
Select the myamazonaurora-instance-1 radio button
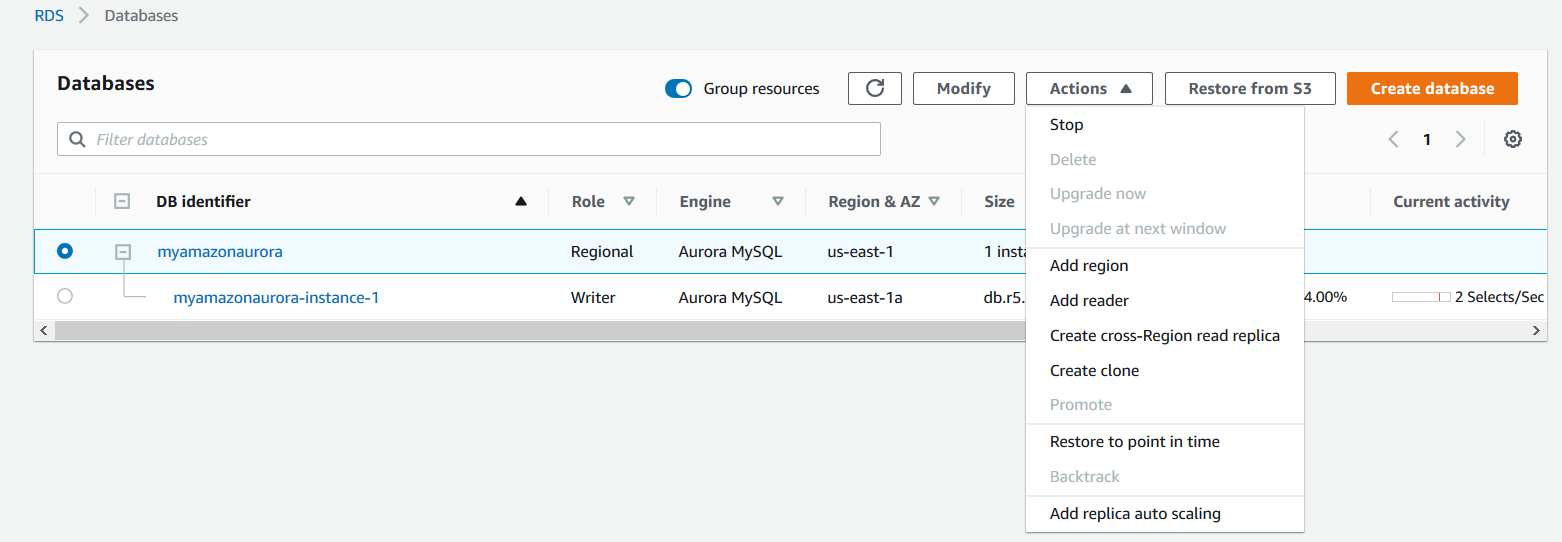65,296
